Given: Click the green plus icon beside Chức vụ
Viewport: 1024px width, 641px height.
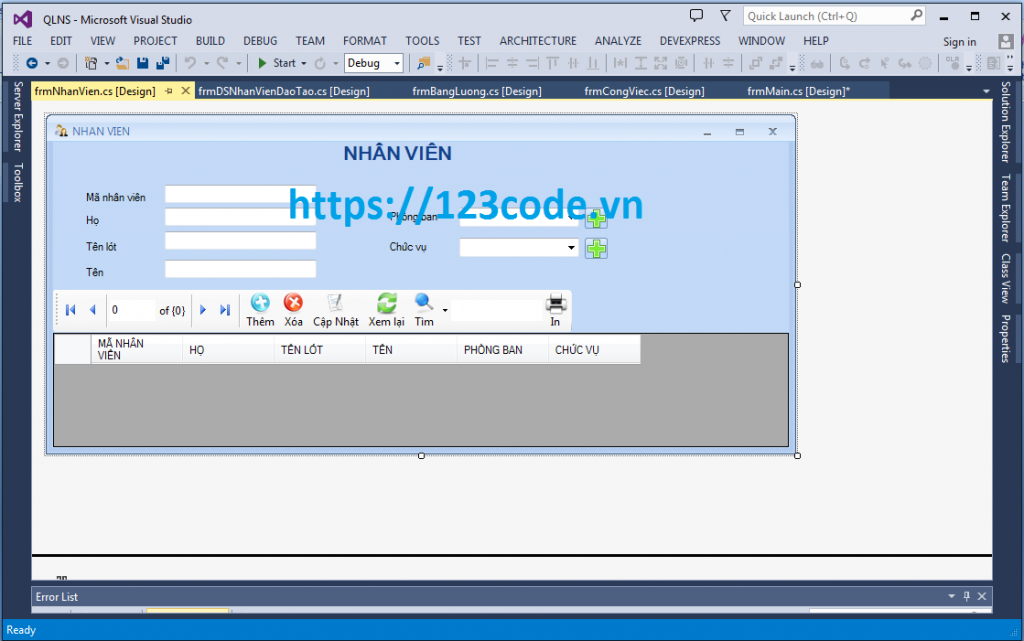Looking at the screenshot, I should [x=596, y=249].
